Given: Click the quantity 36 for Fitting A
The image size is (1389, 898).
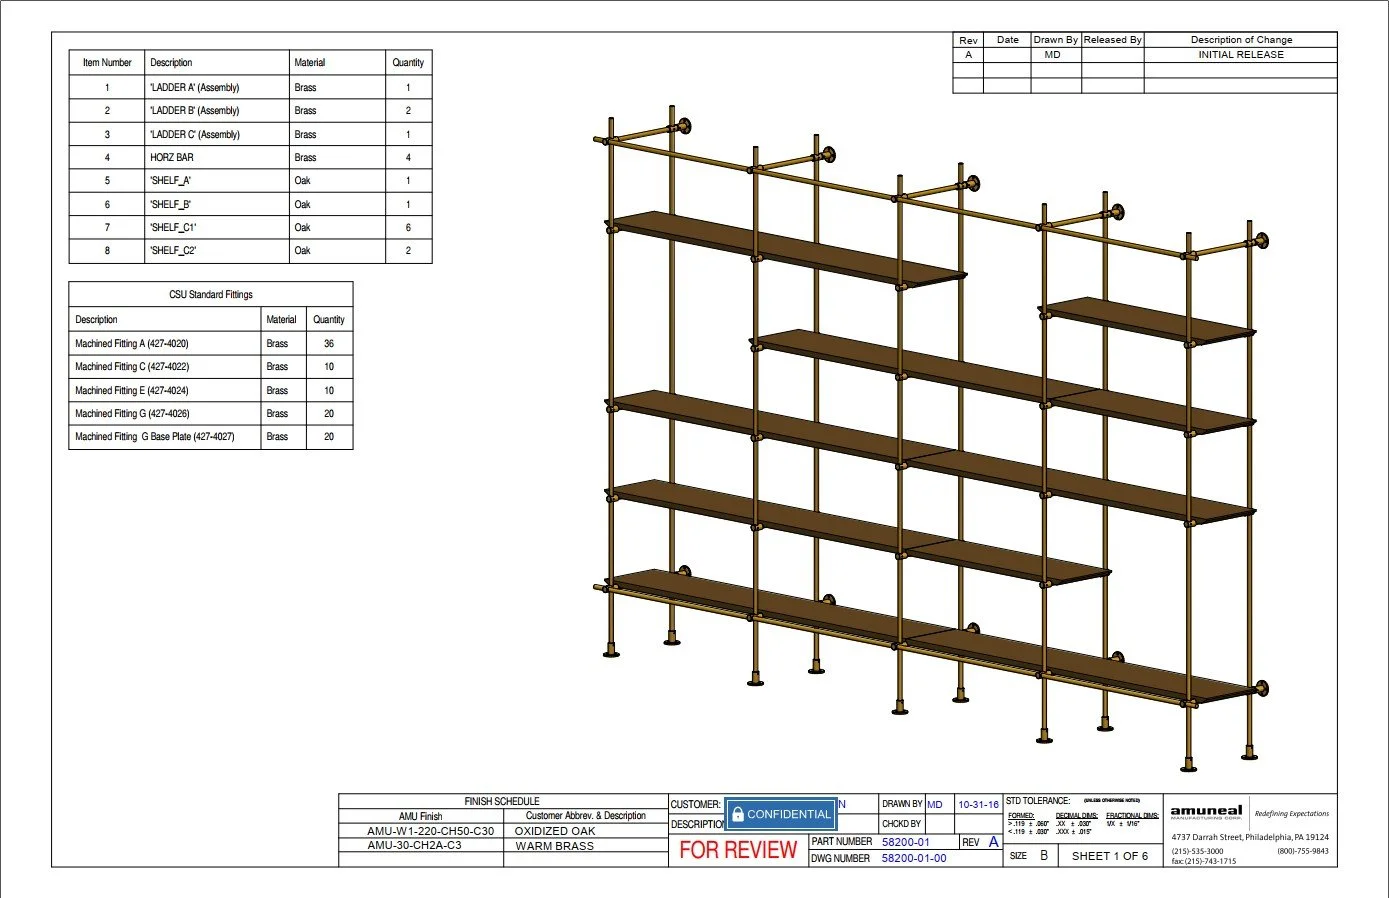Looking at the screenshot, I should point(329,344).
